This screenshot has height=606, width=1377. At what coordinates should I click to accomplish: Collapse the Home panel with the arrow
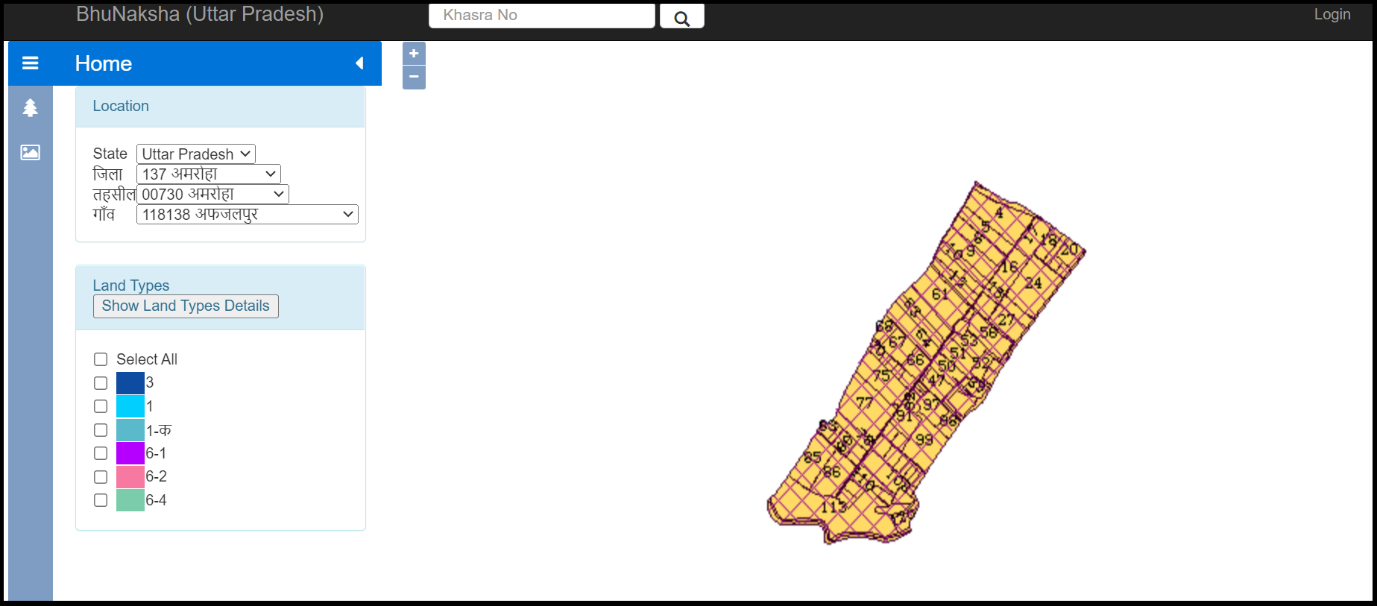(360, 63)
